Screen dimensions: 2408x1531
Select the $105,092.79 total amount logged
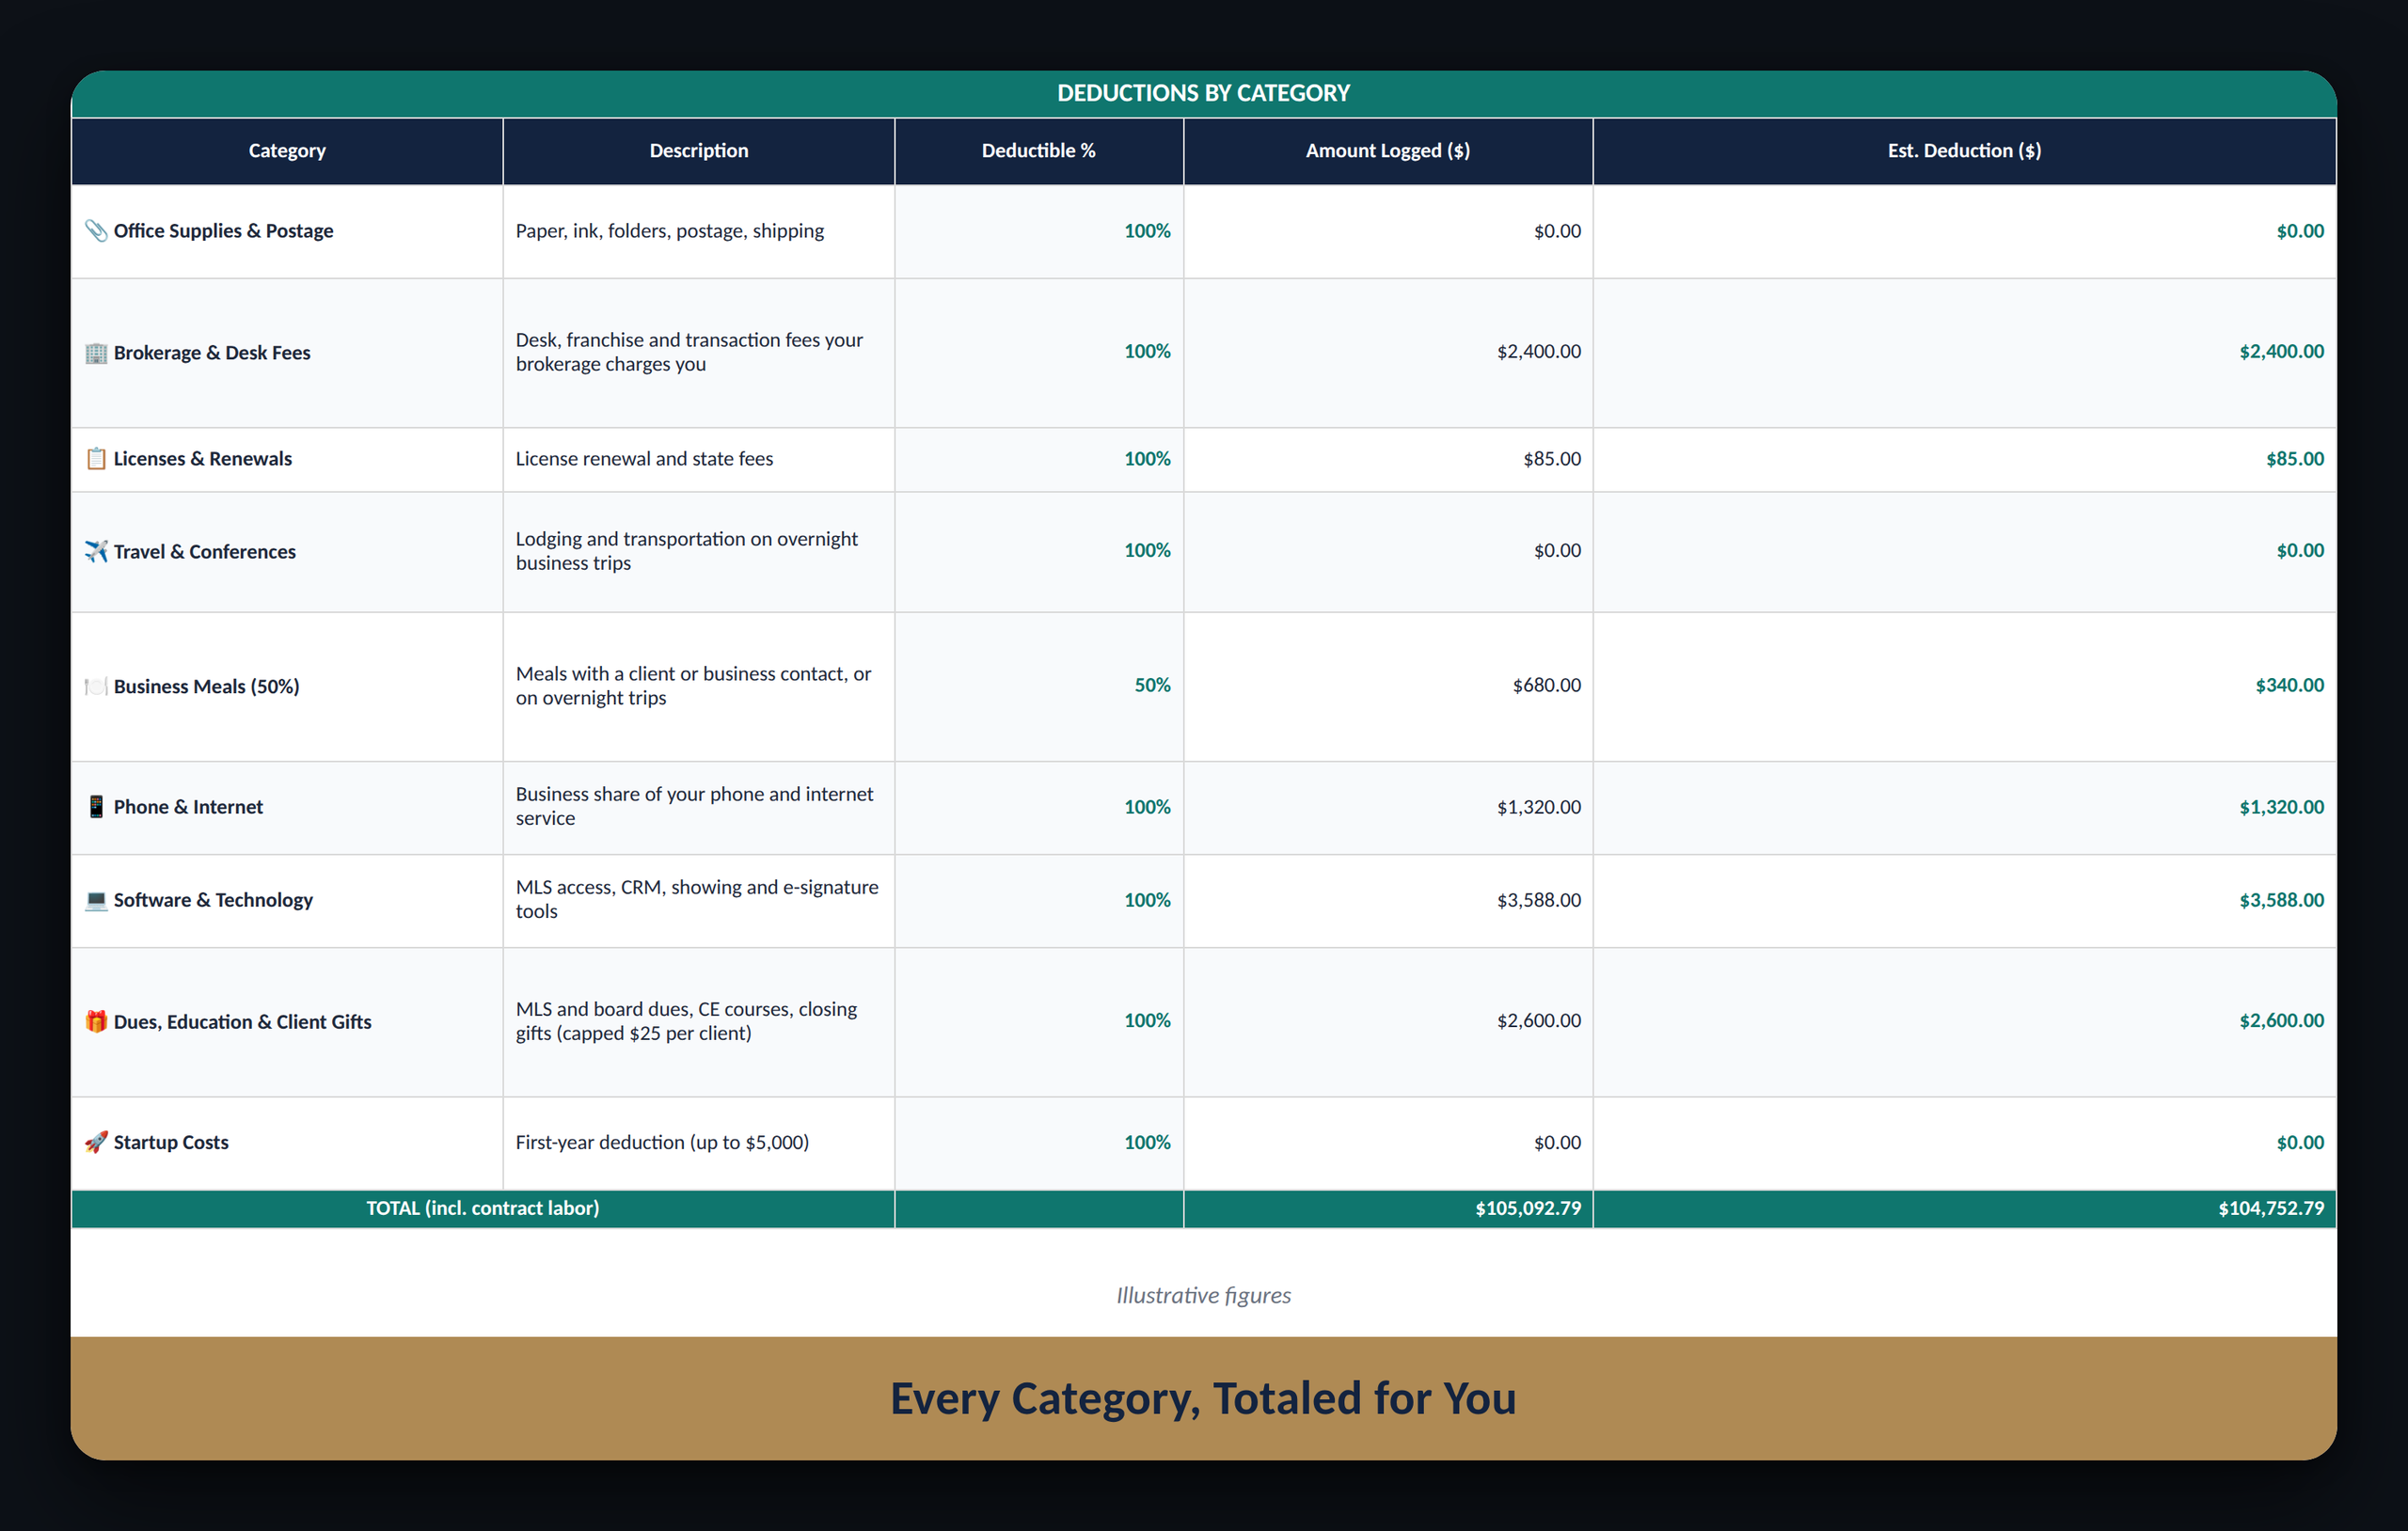click(1528, 1208)
